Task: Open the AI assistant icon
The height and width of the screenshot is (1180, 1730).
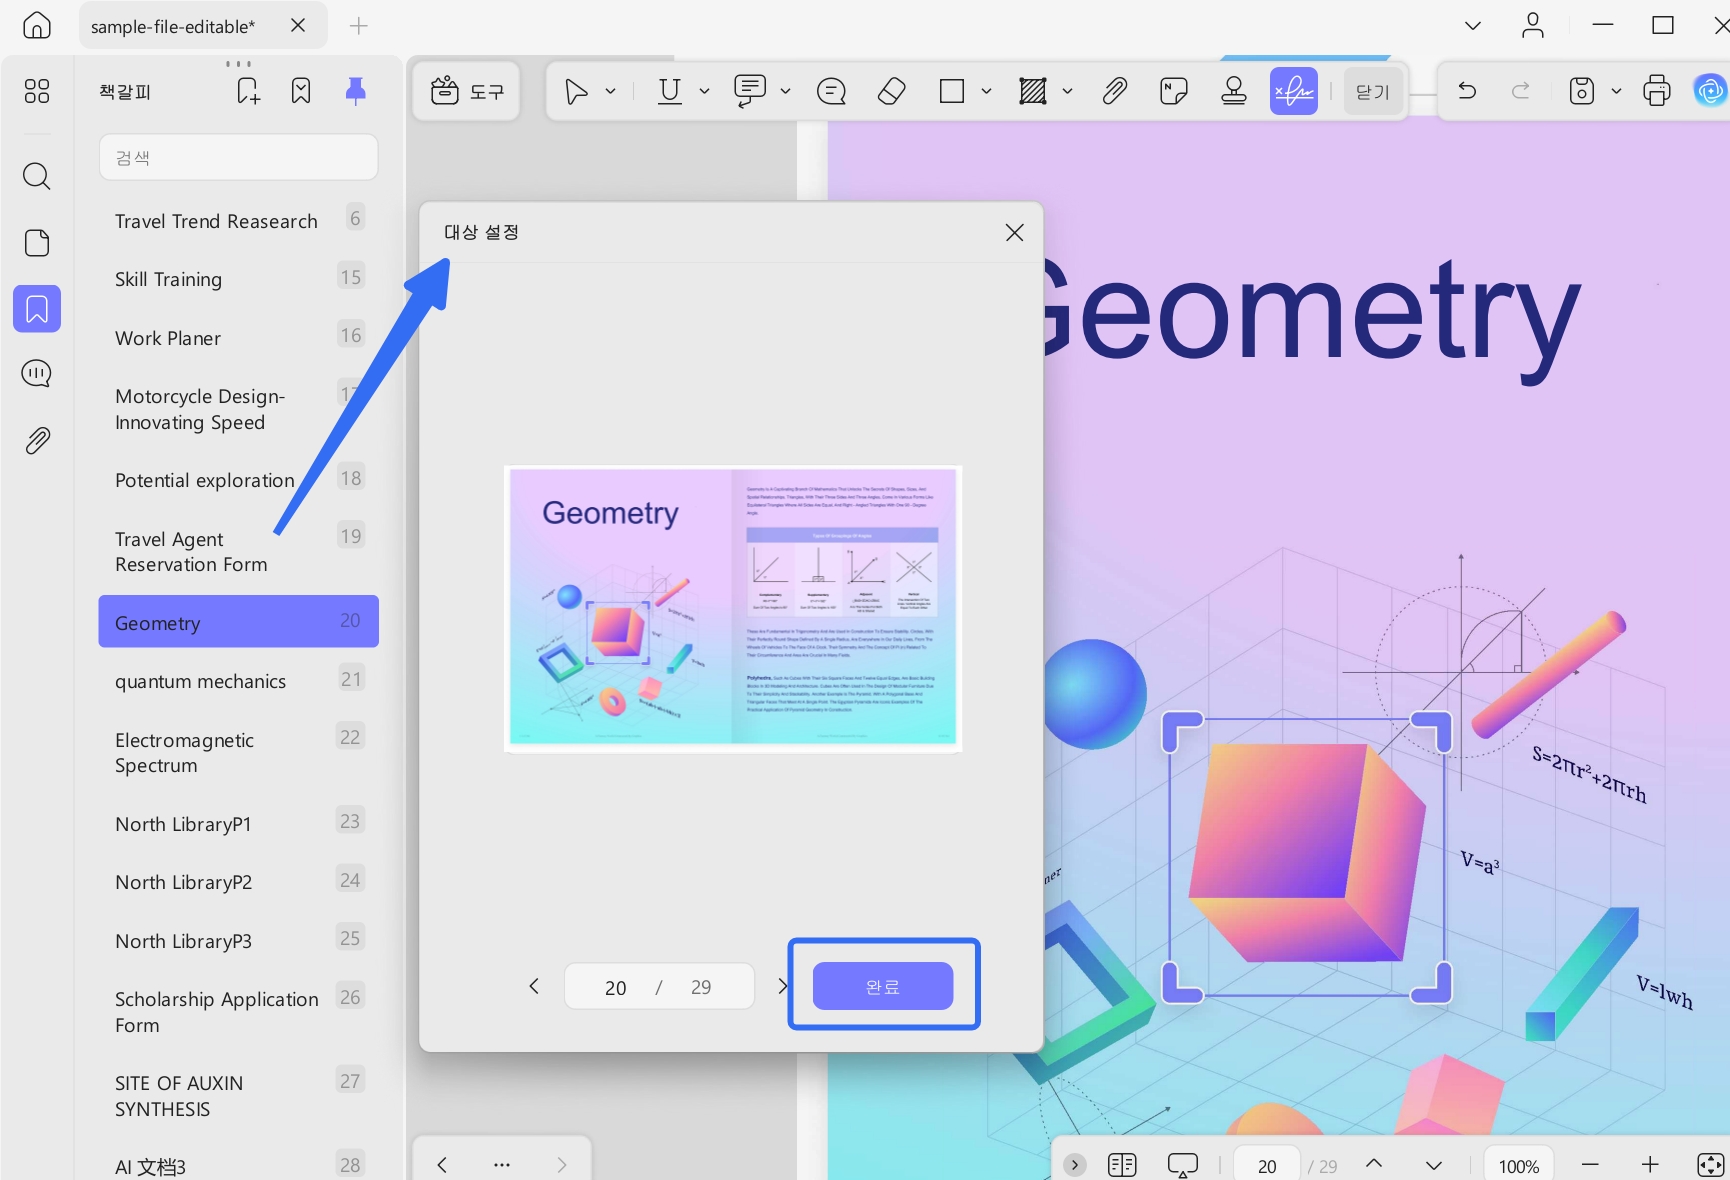Action: (x=1710, y=91)
